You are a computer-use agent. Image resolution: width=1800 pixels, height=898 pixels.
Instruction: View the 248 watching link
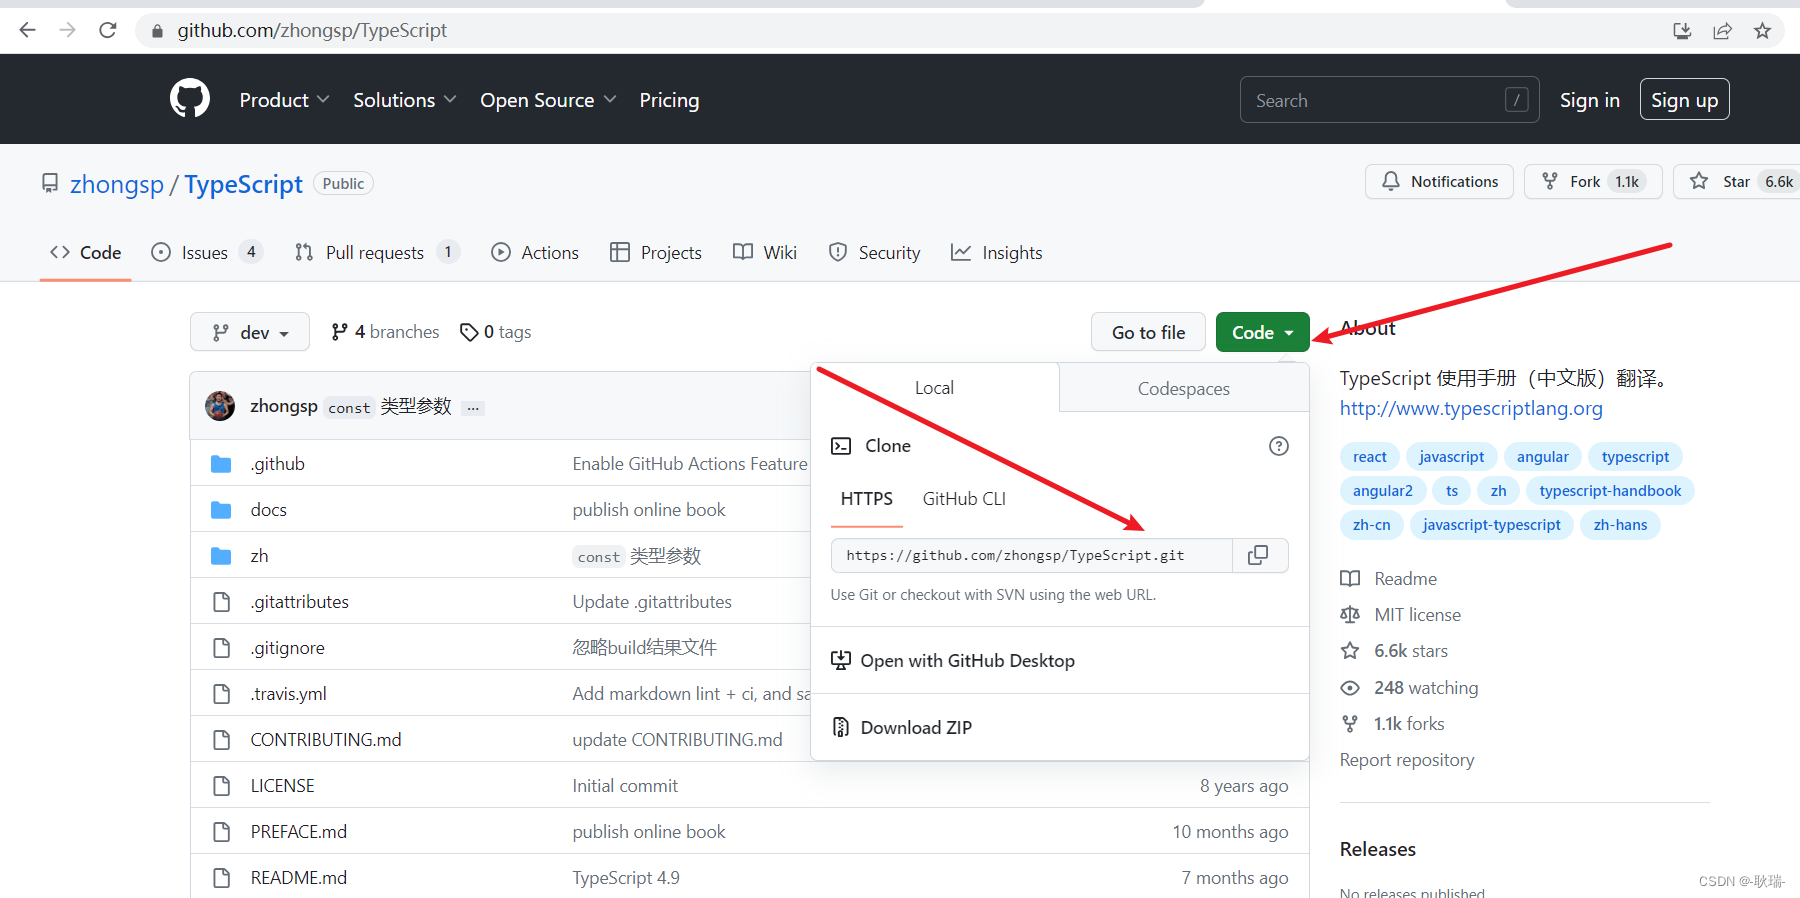(1410, 688)
